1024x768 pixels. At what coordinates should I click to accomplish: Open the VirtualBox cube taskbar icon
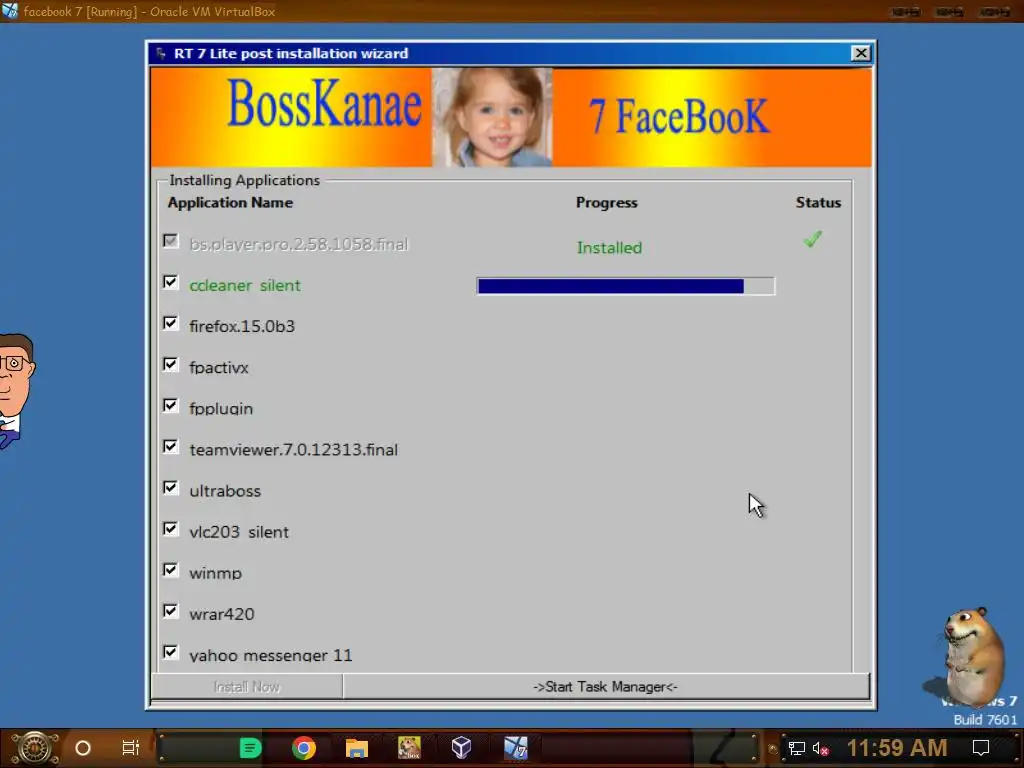coord(462,748)
